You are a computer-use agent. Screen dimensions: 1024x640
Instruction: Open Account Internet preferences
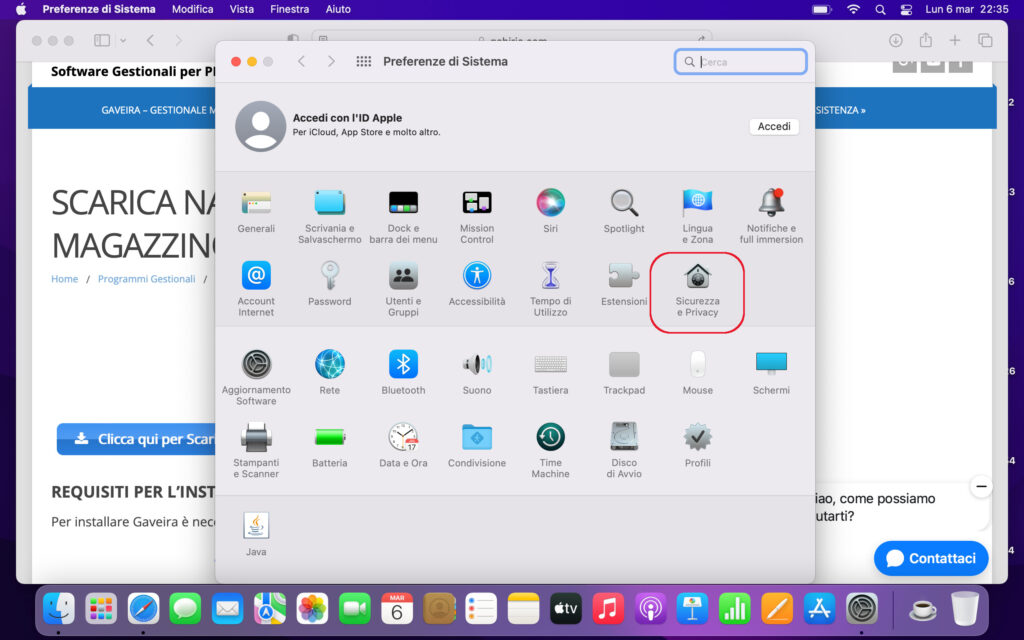[256, 289]
